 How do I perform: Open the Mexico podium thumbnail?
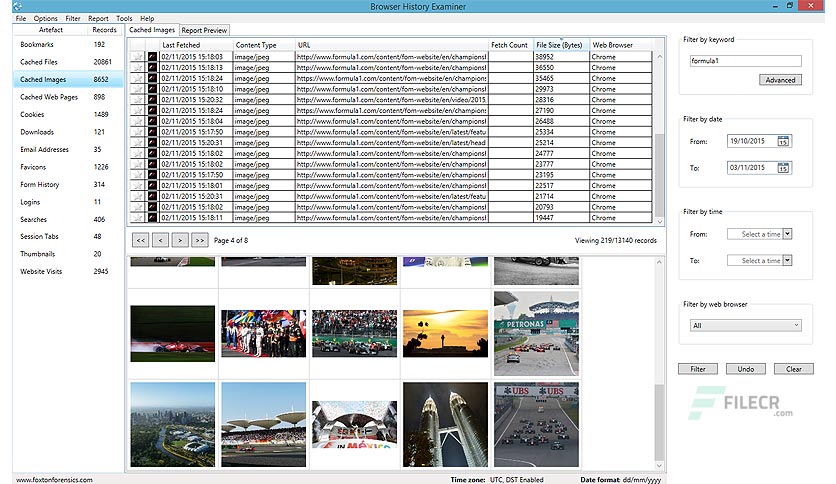click(355, 424)
